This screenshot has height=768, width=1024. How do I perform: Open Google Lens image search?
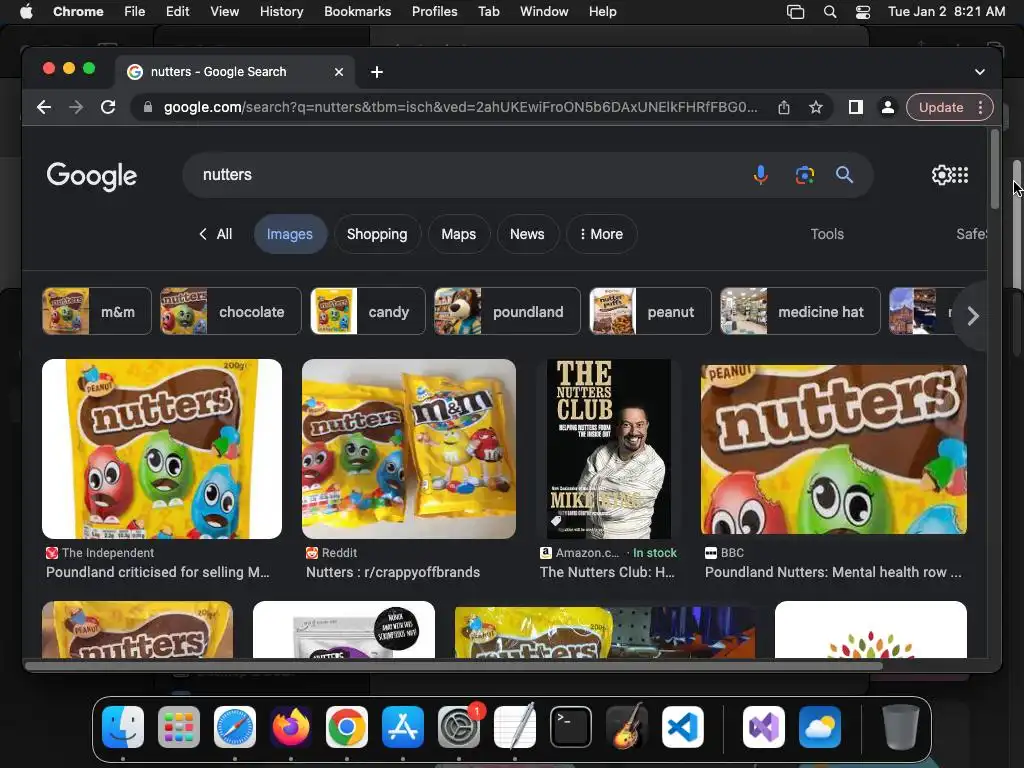click(805, 175)
